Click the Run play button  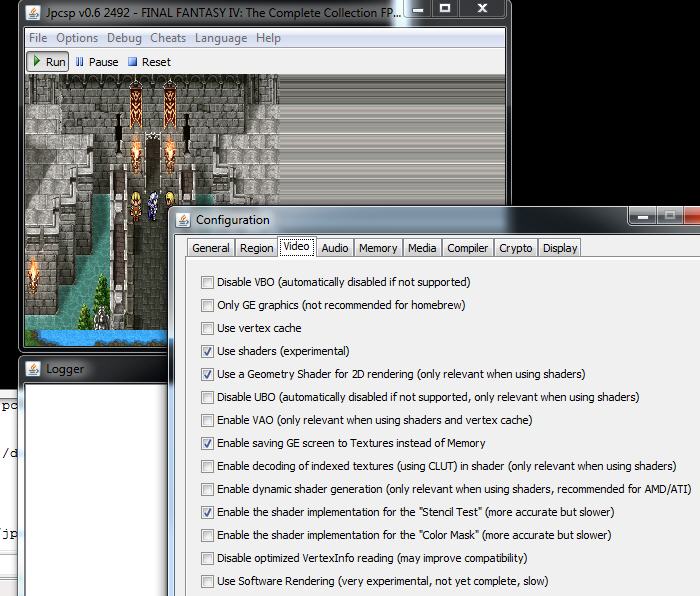pyautogui.click(x=47, y=62)
